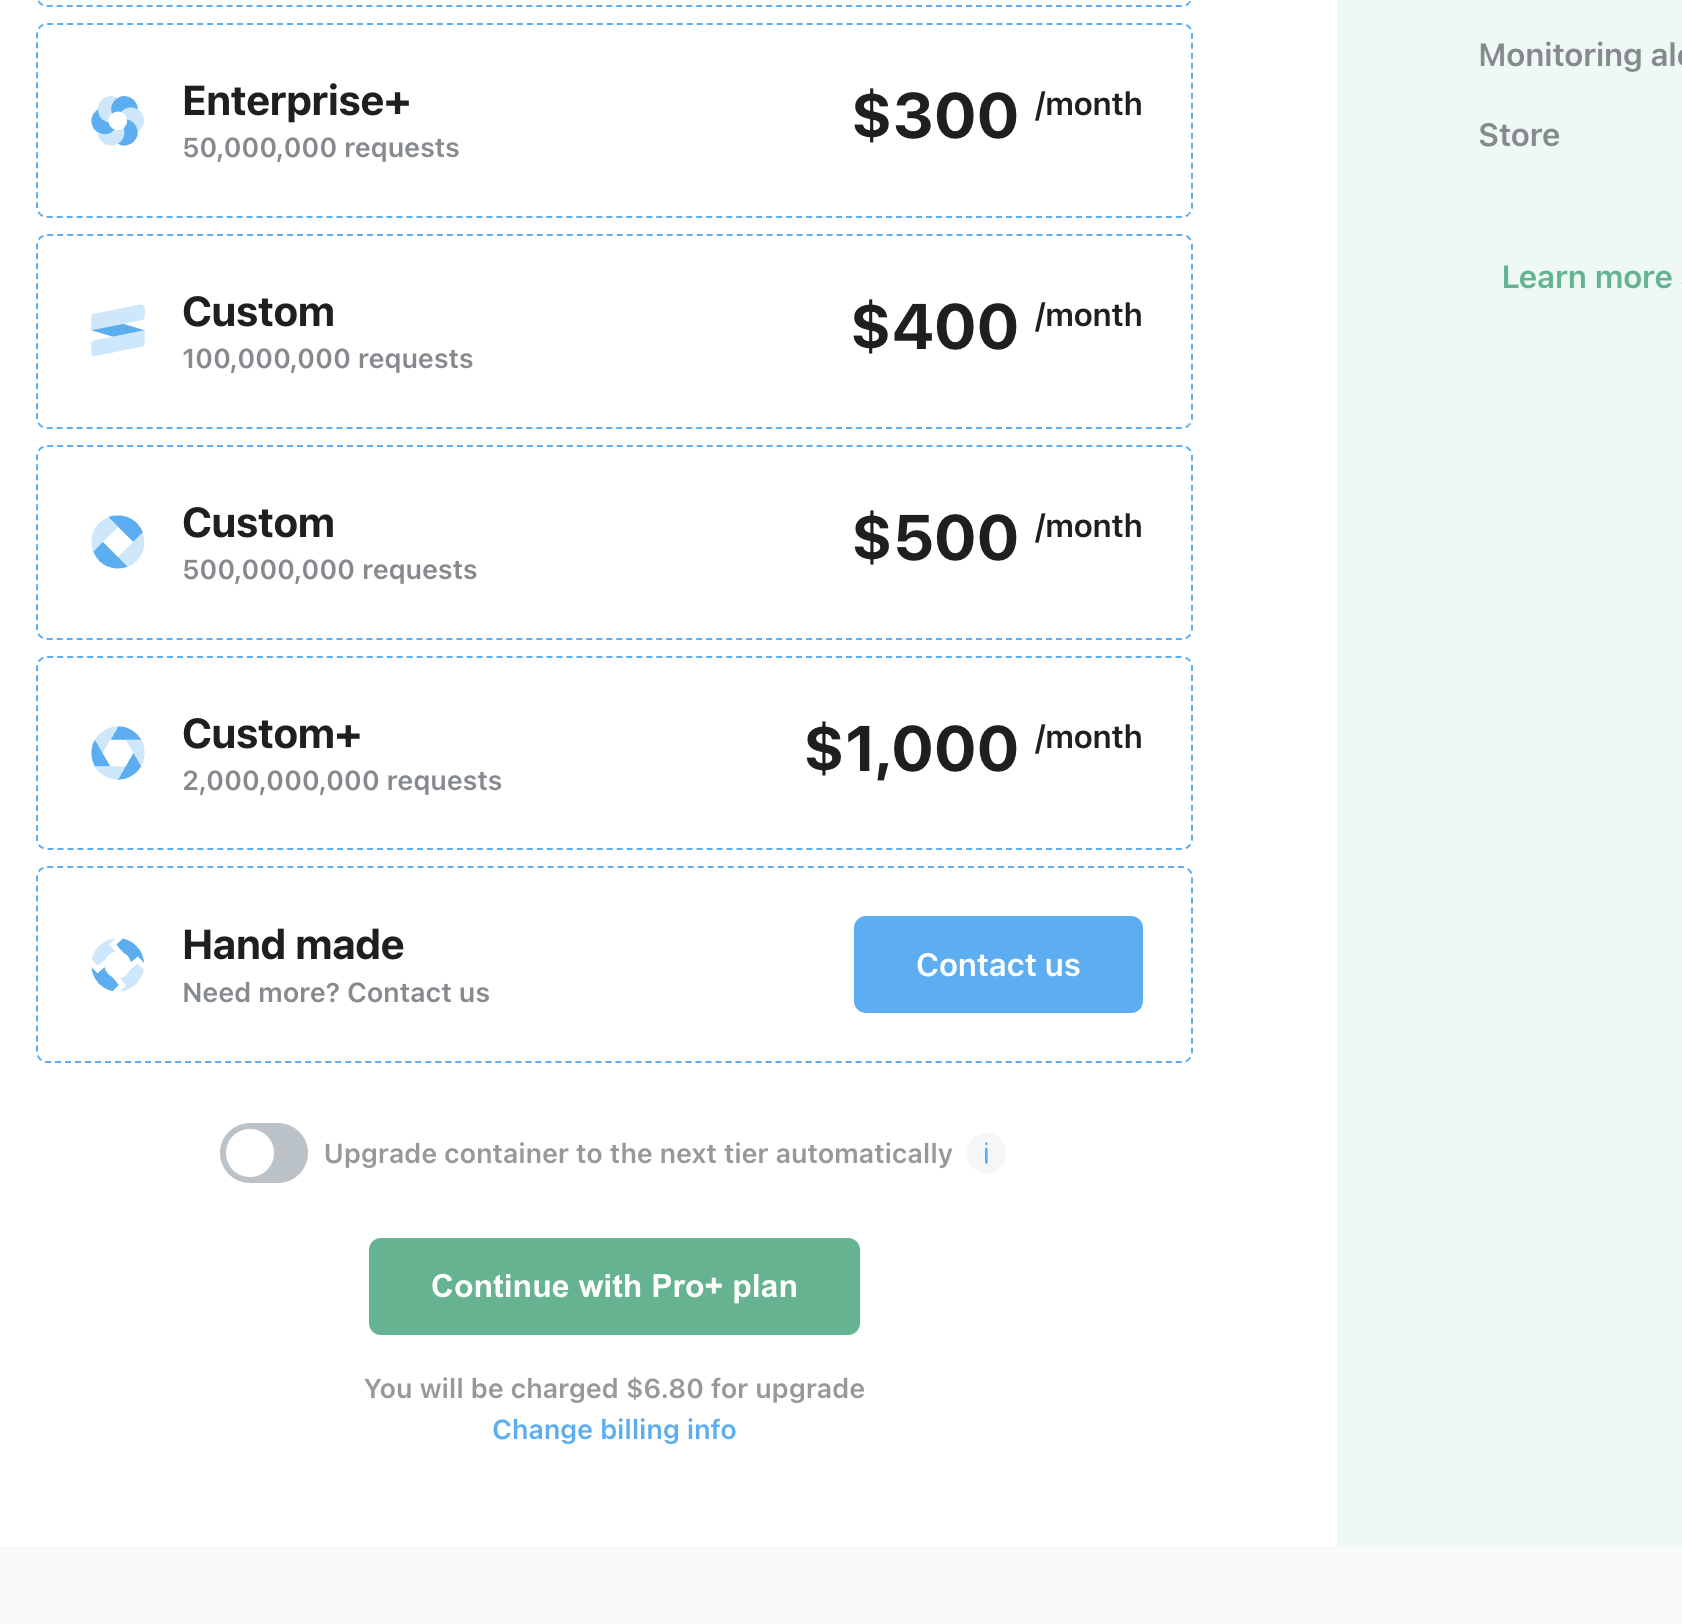Select the Custom+ plan title

point(271,735)
